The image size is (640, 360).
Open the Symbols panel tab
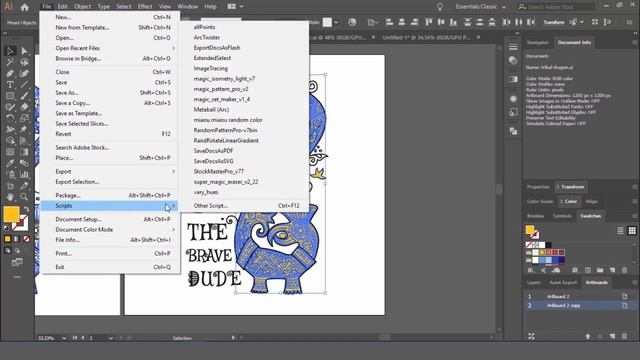(x=562, y=216)
